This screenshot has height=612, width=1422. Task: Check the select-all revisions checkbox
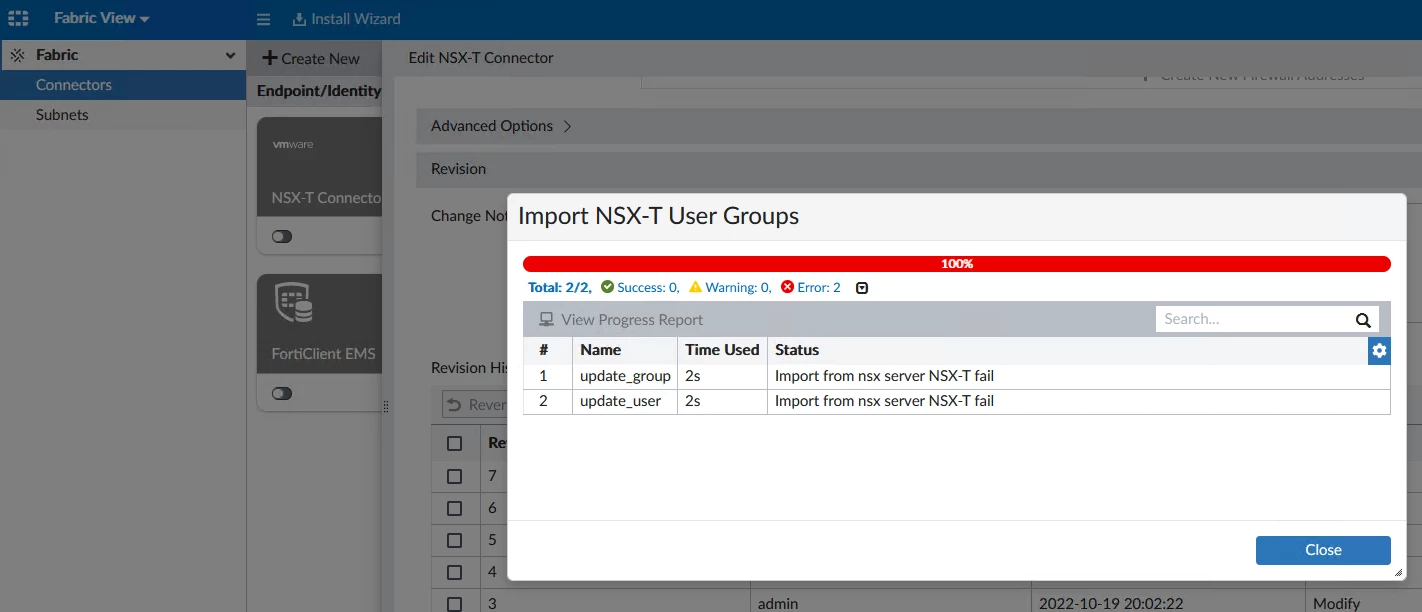(x=454, y=443)
